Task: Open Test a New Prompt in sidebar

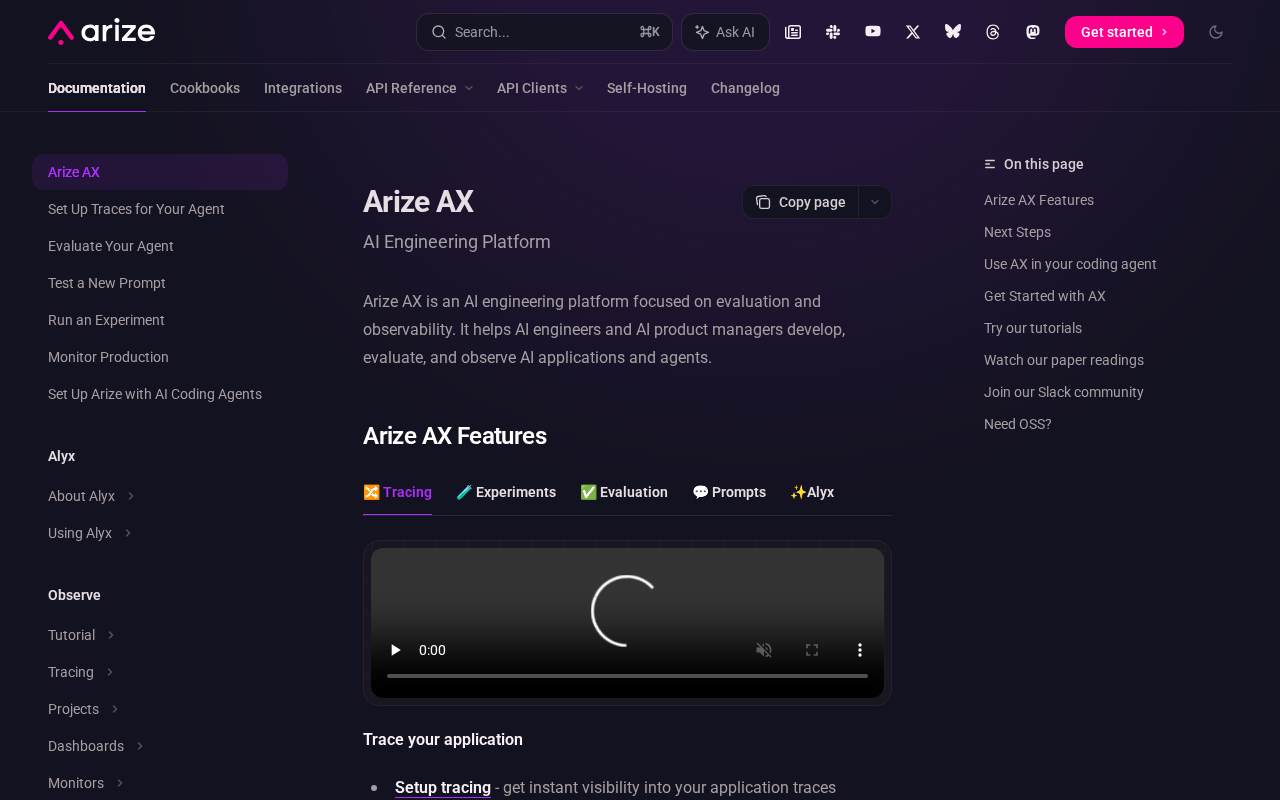Action: click(x=107, y=283)
